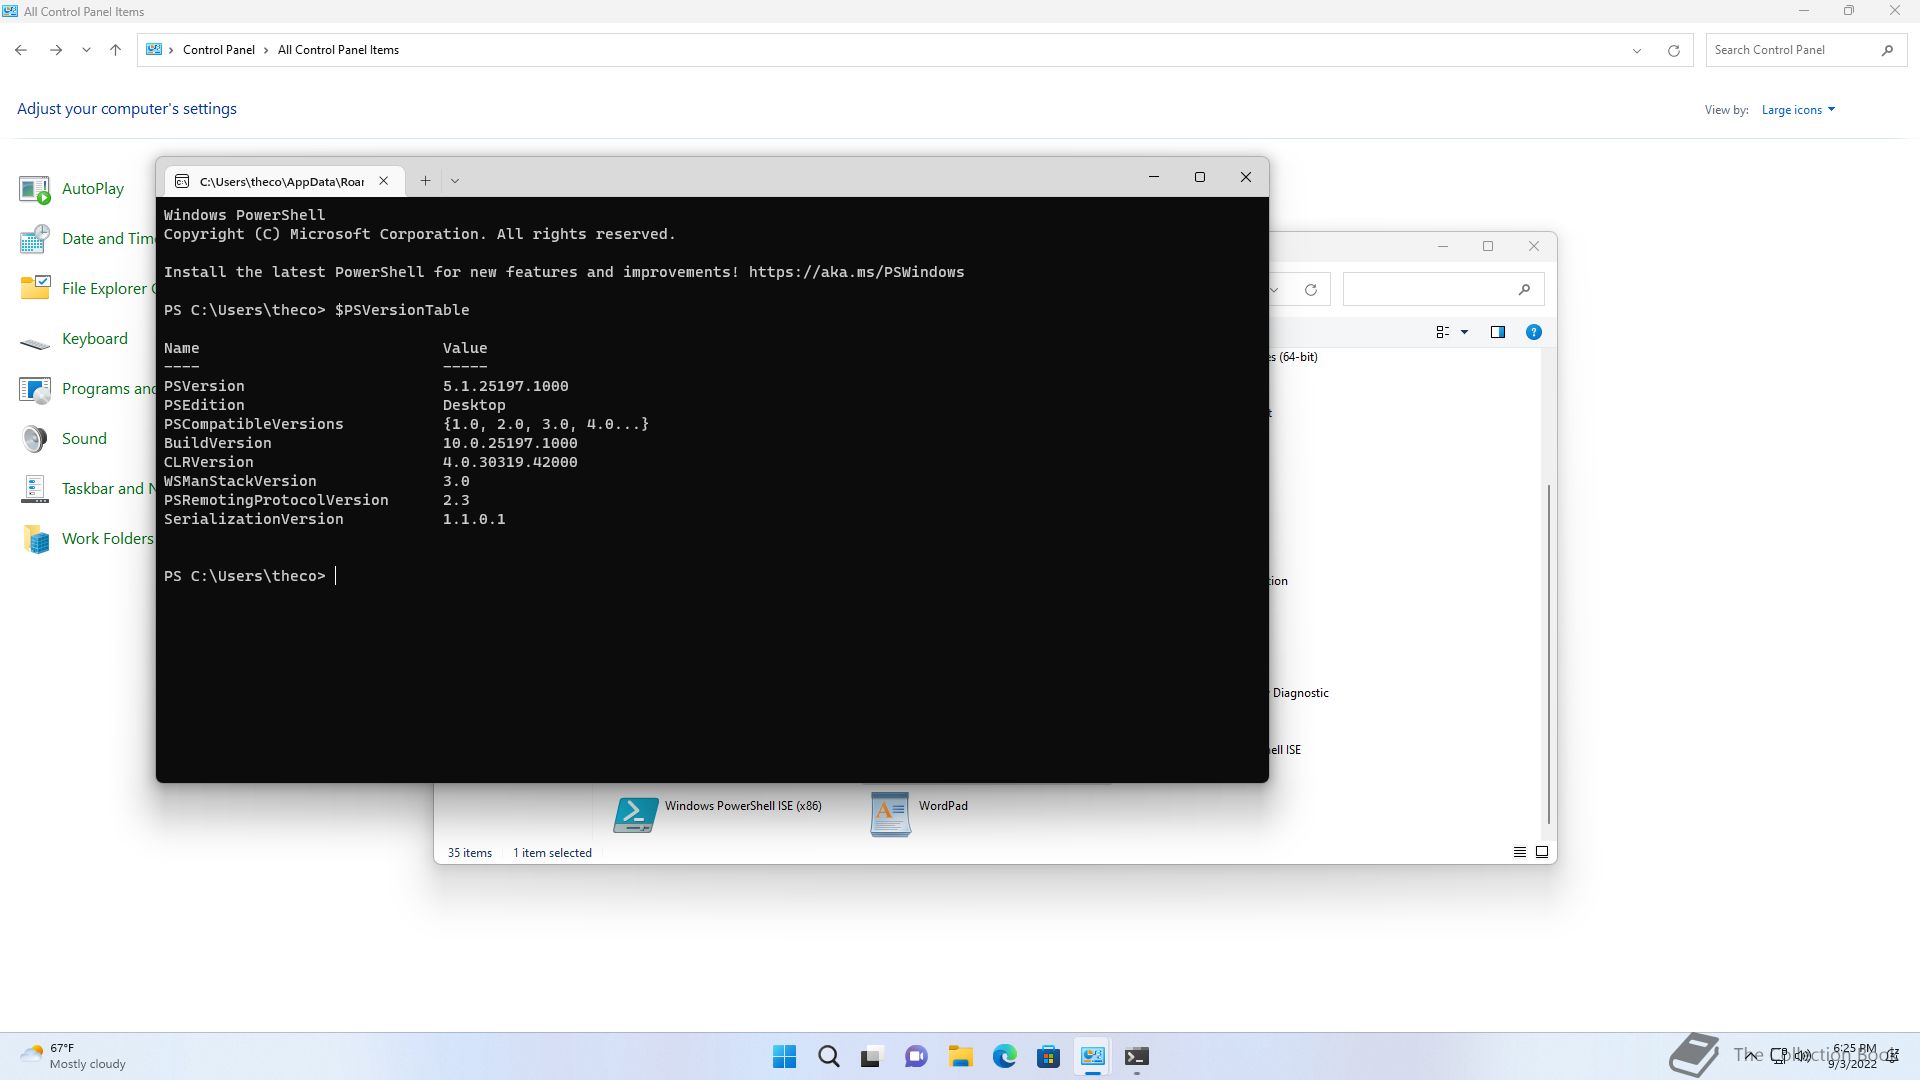The width and height of the screenshot is (1920, 1080).
Task: Go back in Control Panel navigation
Action: point(21,50)
